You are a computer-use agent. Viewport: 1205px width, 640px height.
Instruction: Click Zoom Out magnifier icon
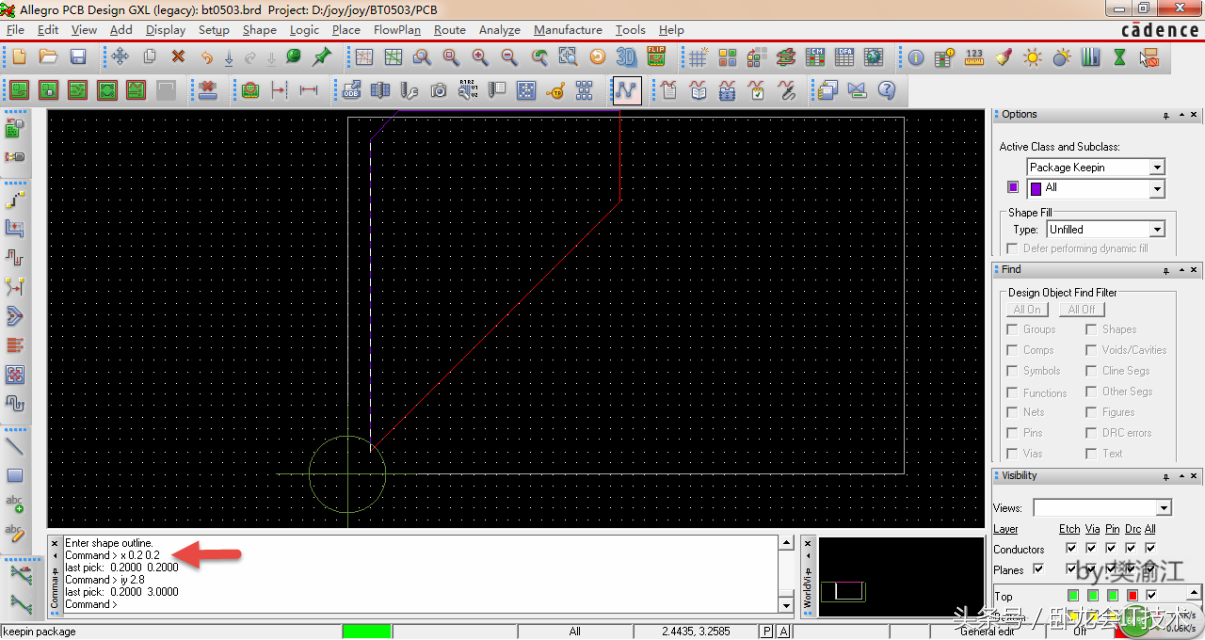tap(509, 57)
